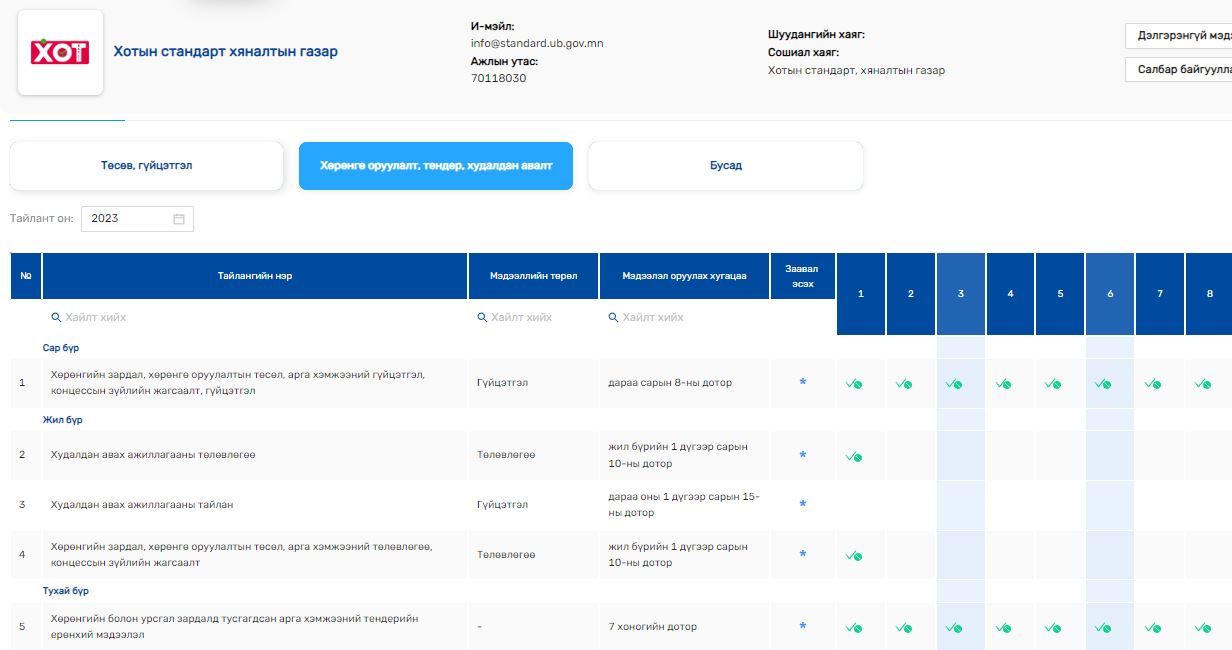Click month 1 checkmark for row 1
This screenshot has height=650, width=1232.
coord(853,384)
